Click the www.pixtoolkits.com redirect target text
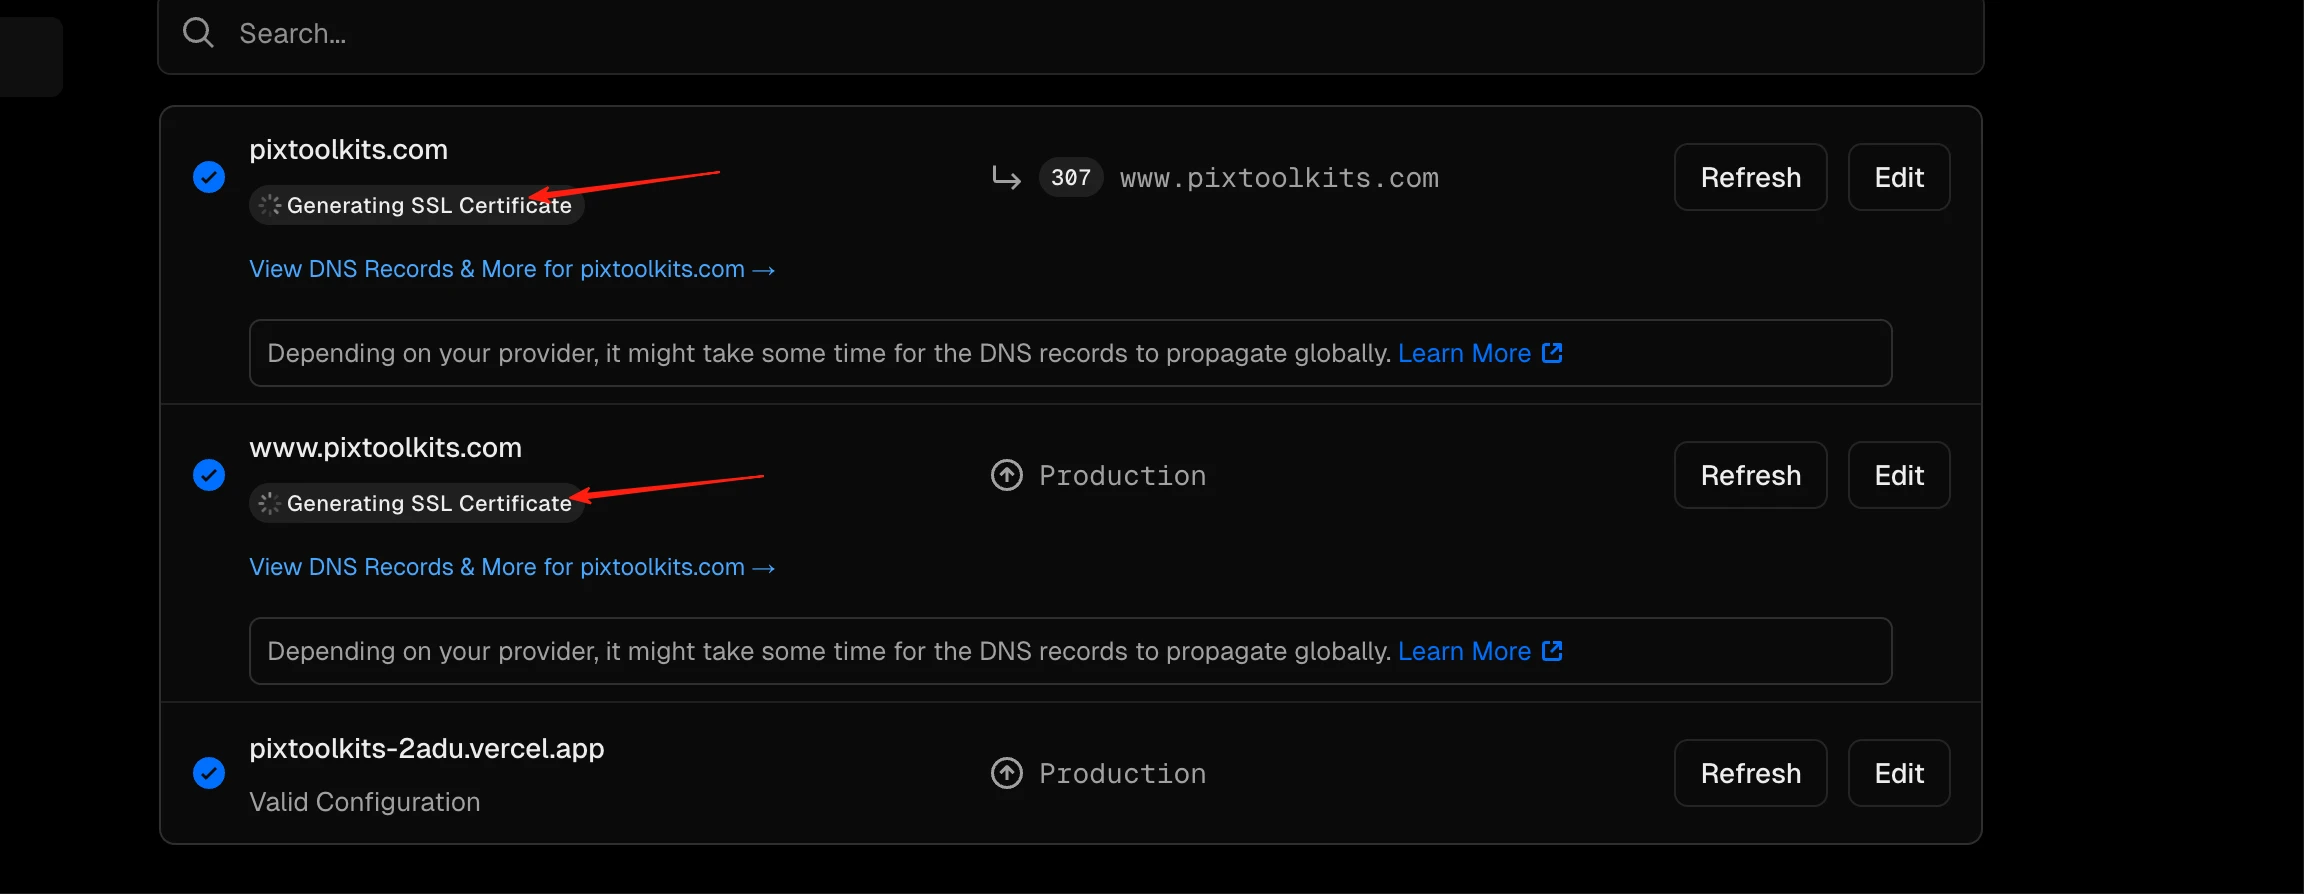Image resolution: width=2304 pixels, height=894 pixels. click(x=1279, y=178)
